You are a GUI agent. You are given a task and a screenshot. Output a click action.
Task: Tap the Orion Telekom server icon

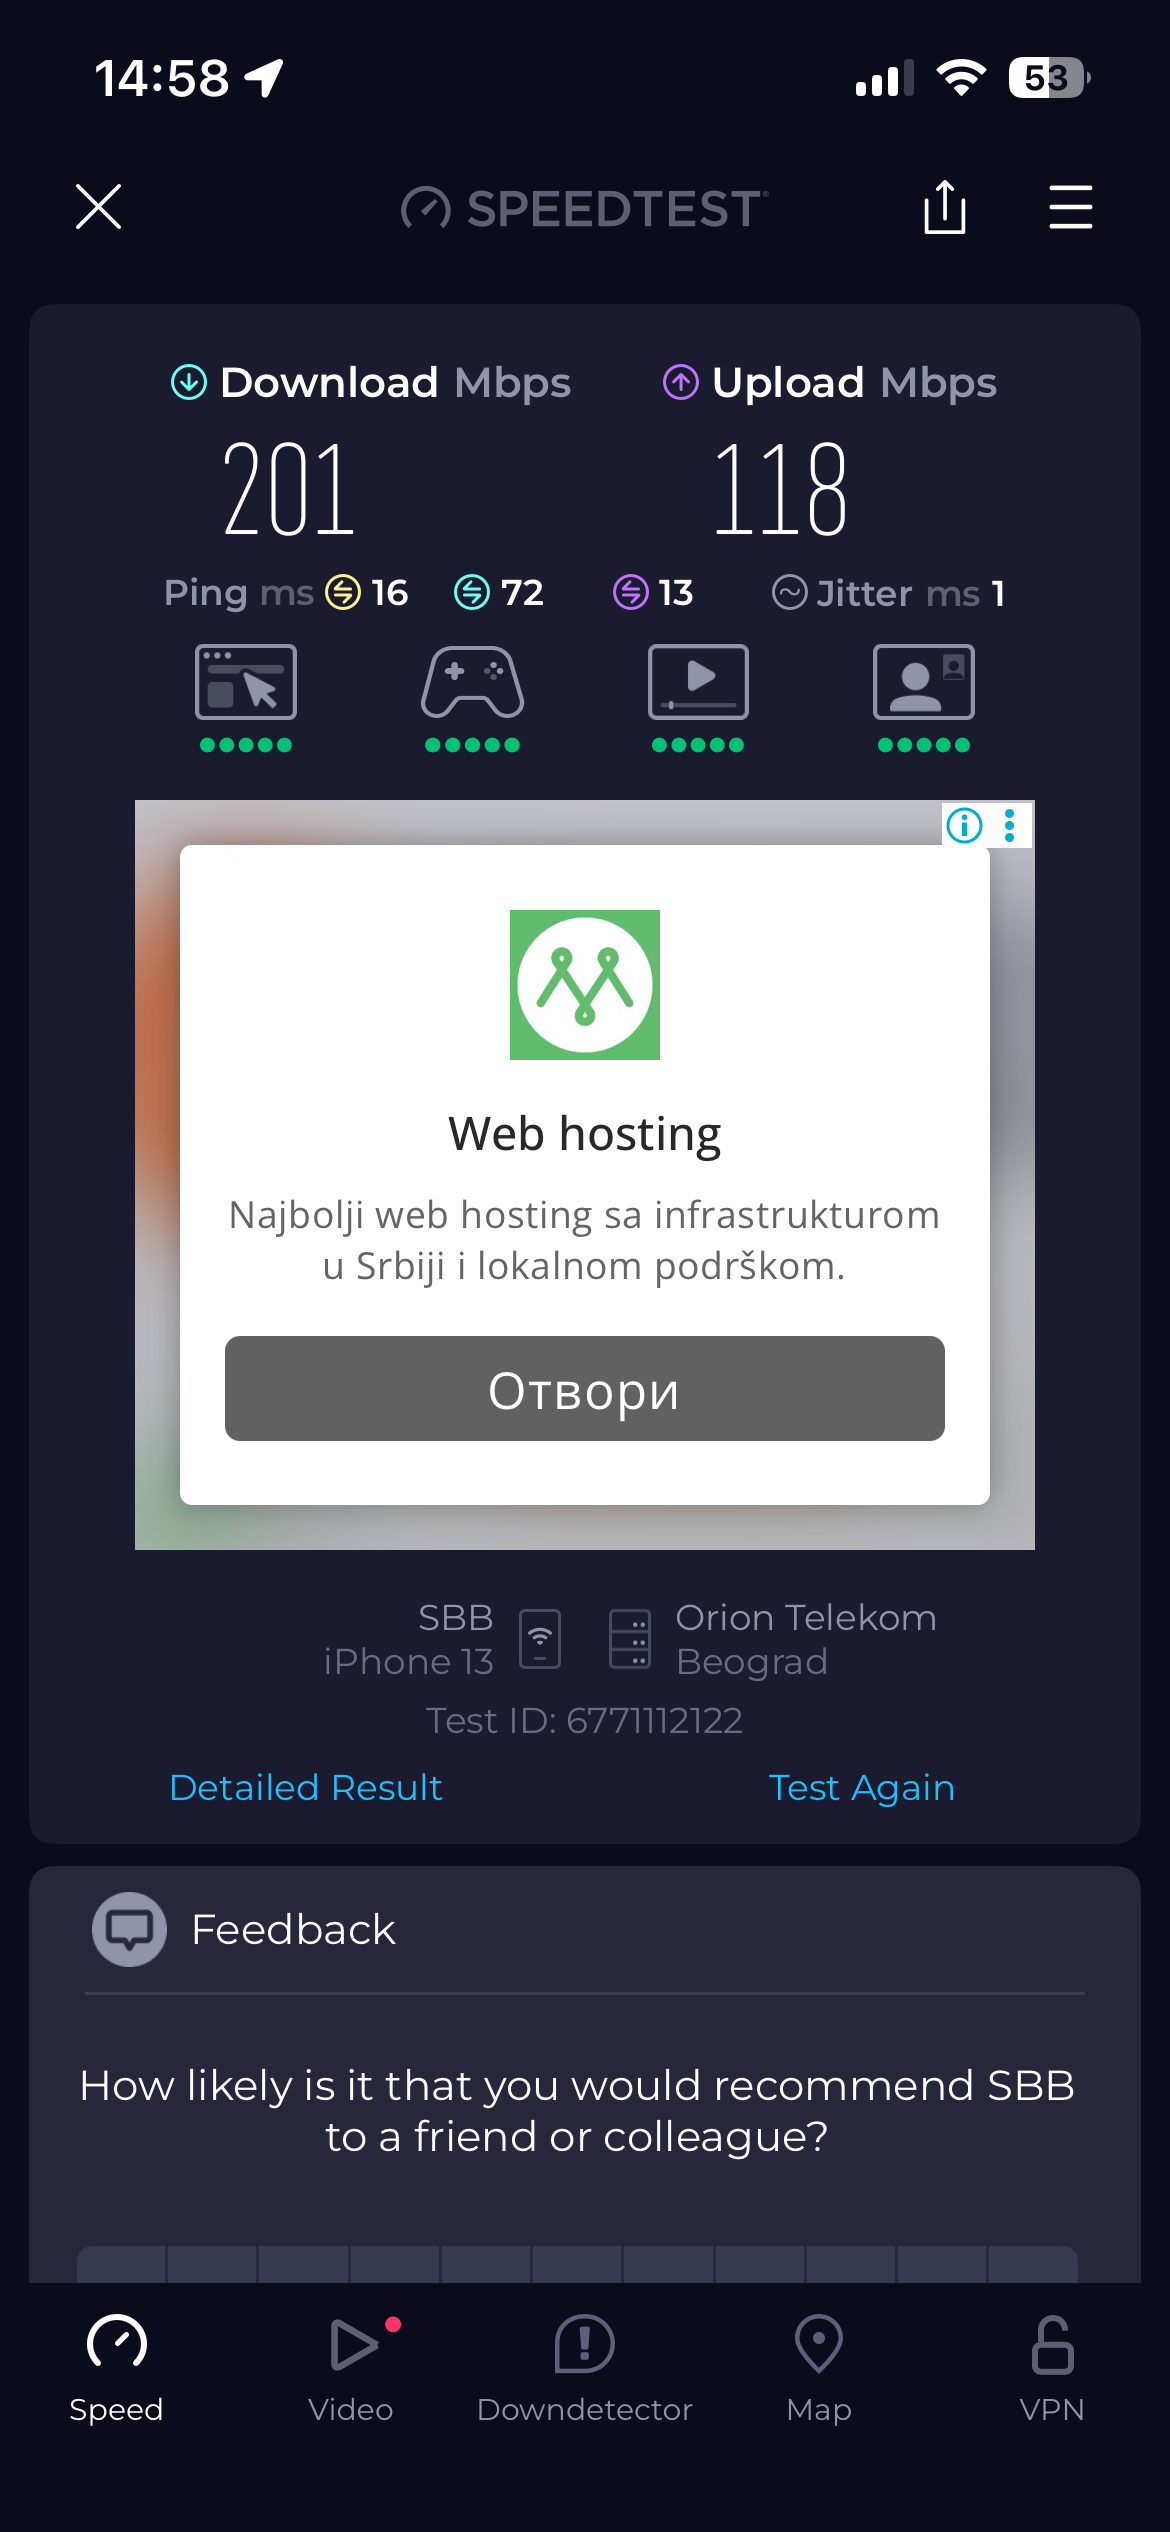tap(630, 1639)
